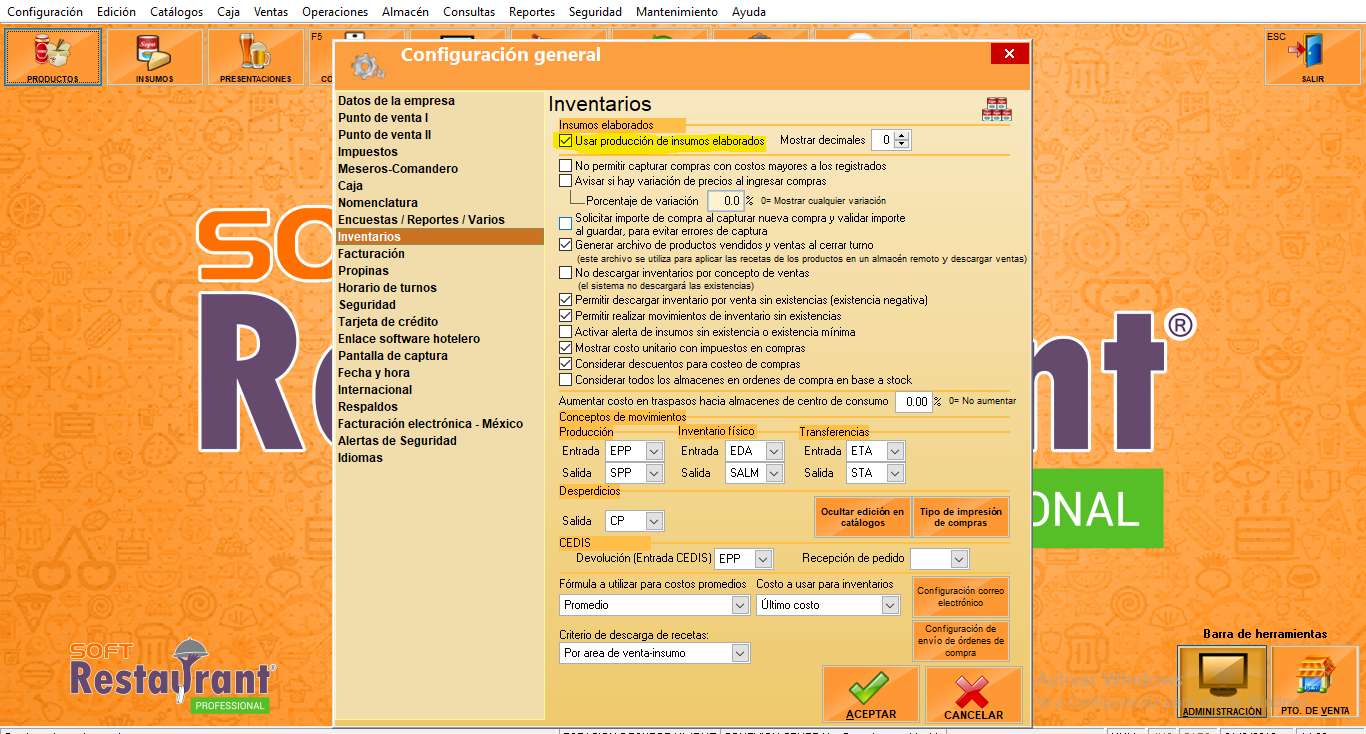Toggle Generar archivo de productos vendidos

(566, 244)
